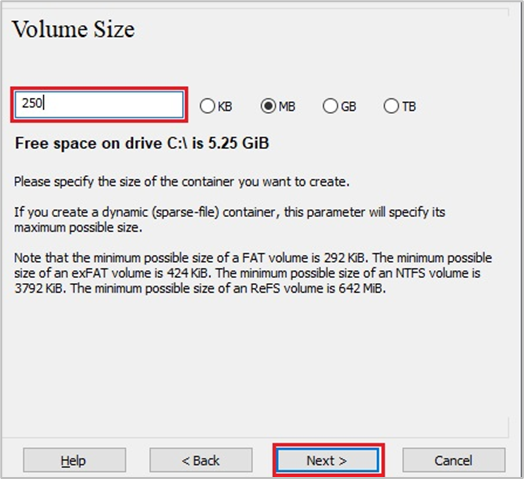Click the 'MB' label text

click(287, 107)
